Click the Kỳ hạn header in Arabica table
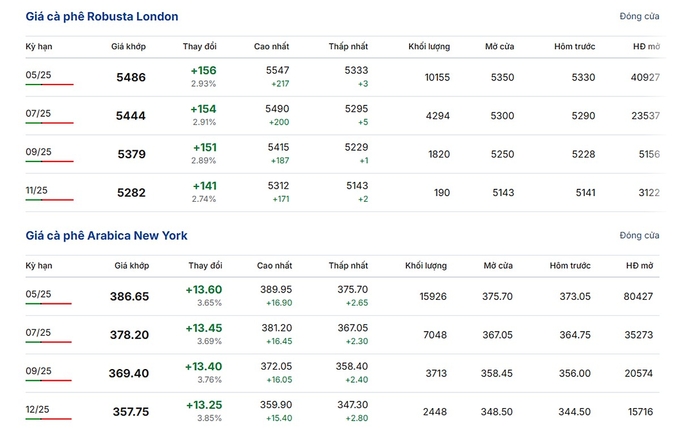Image resolution: width=680 pixels, height=428 pixels. [x=39, y=266]
